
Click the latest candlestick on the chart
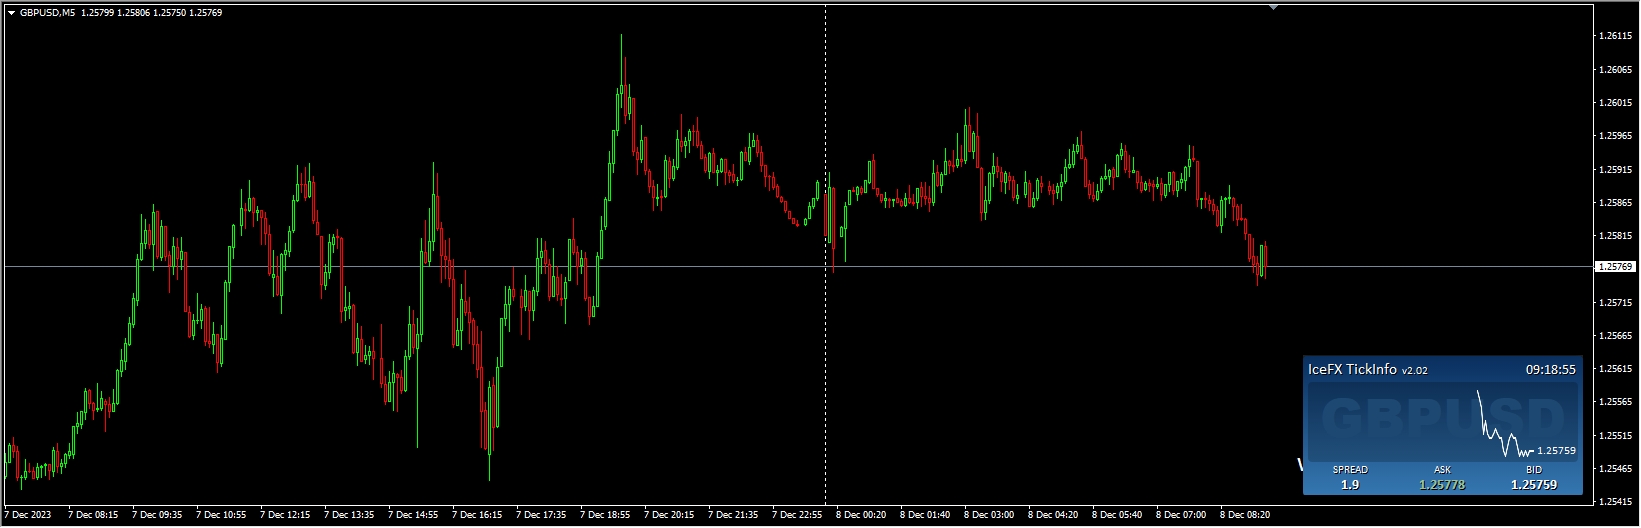[x=1264, y=259]
